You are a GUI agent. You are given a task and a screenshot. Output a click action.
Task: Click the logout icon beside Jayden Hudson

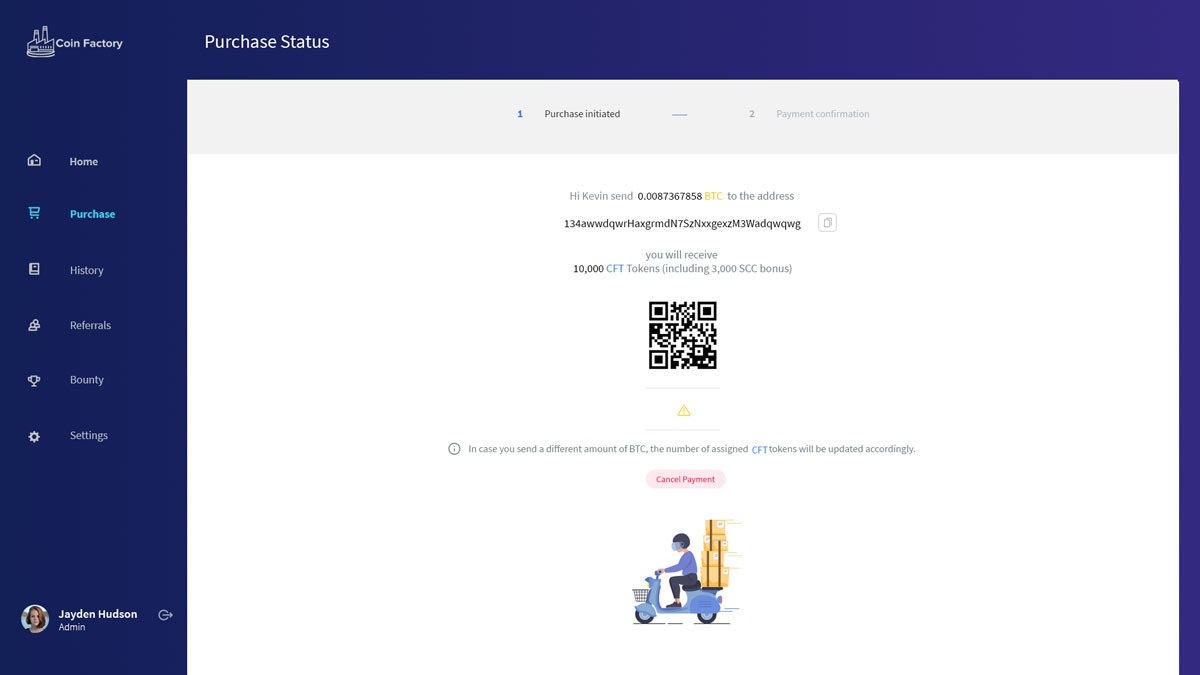point(165,614)
